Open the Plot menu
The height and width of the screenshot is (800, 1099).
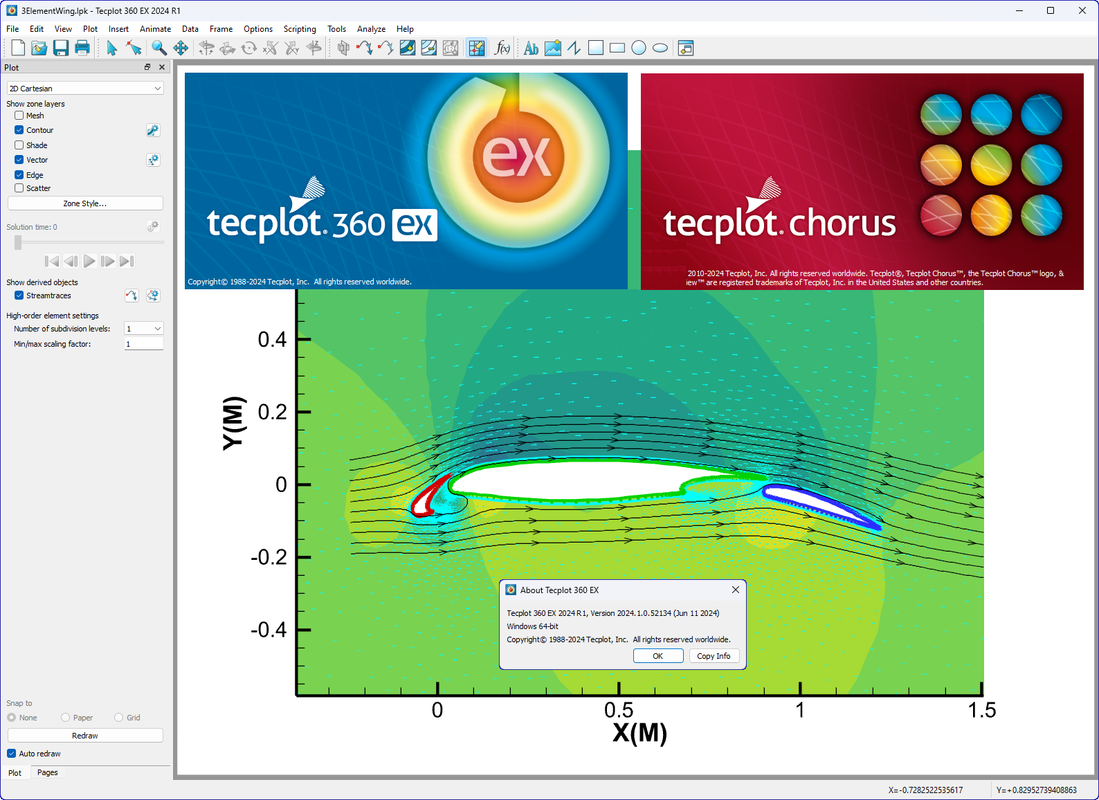(90, 29)
